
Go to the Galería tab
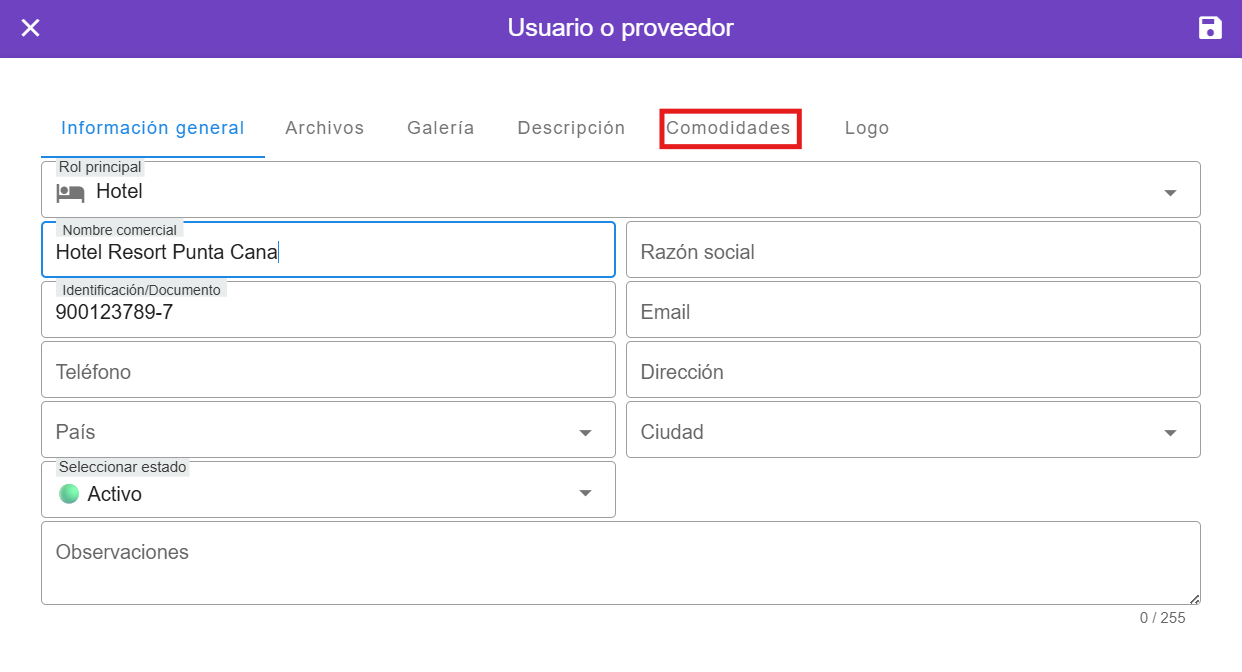click(x=440, y=128)
